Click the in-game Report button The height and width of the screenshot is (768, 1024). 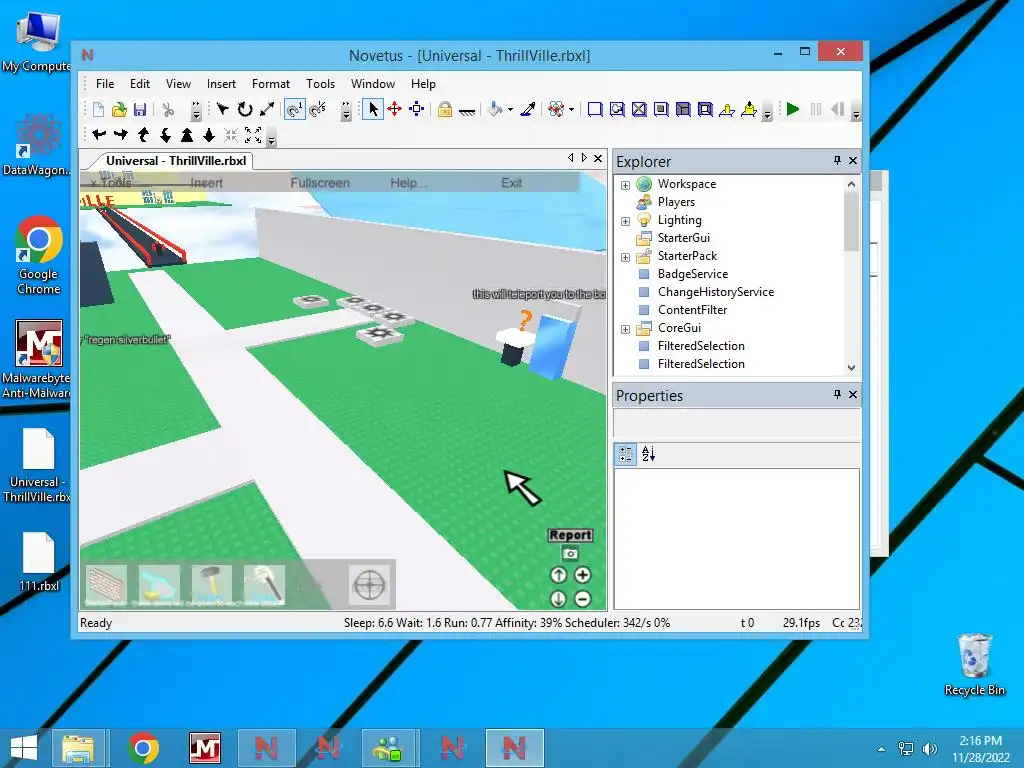click(x=570, y=535)
